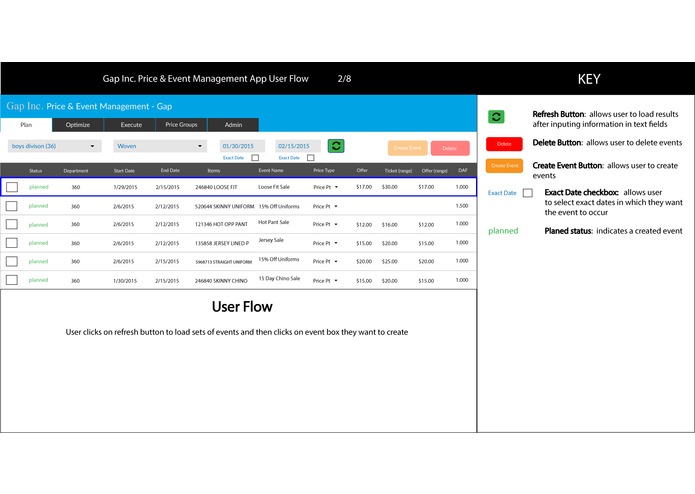Click the faded Create Event button in toolbar
The image size is (695, 494).
[408, 148]
